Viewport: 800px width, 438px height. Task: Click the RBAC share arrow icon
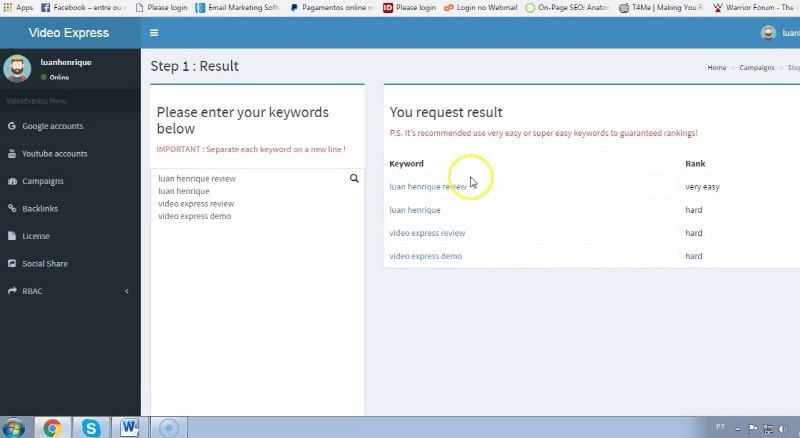click(x=12, y=291)
